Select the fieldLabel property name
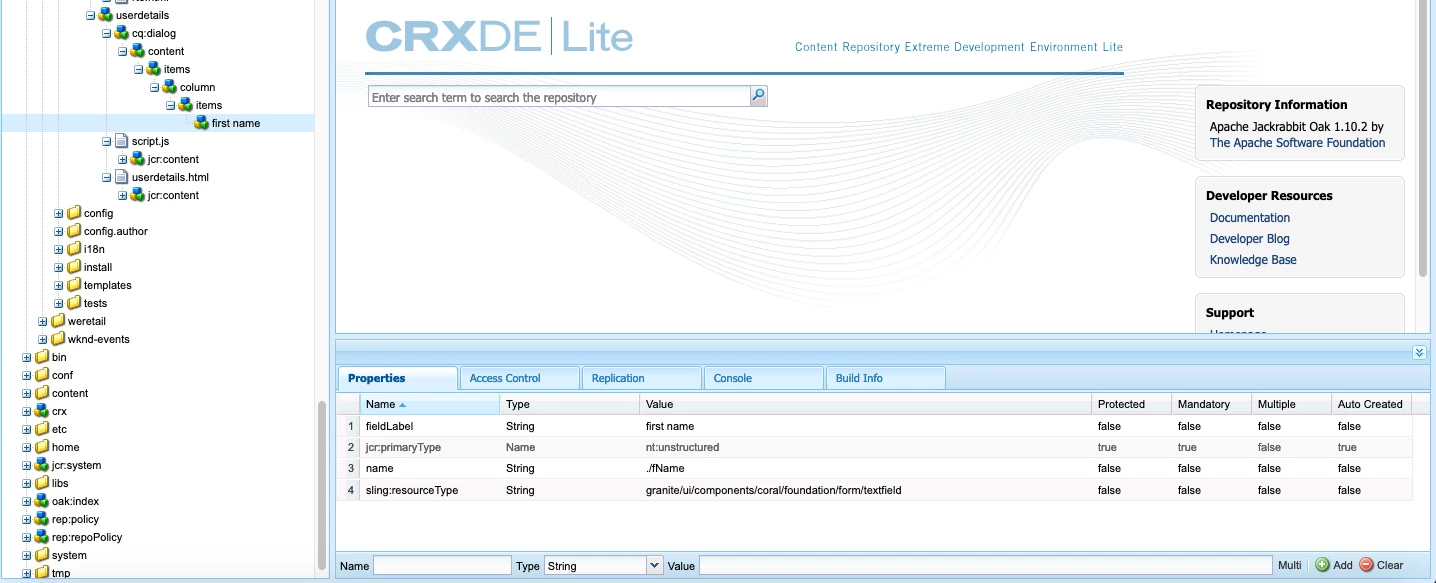Screen dimensions: 1436x583 click(x=389, y=426)
